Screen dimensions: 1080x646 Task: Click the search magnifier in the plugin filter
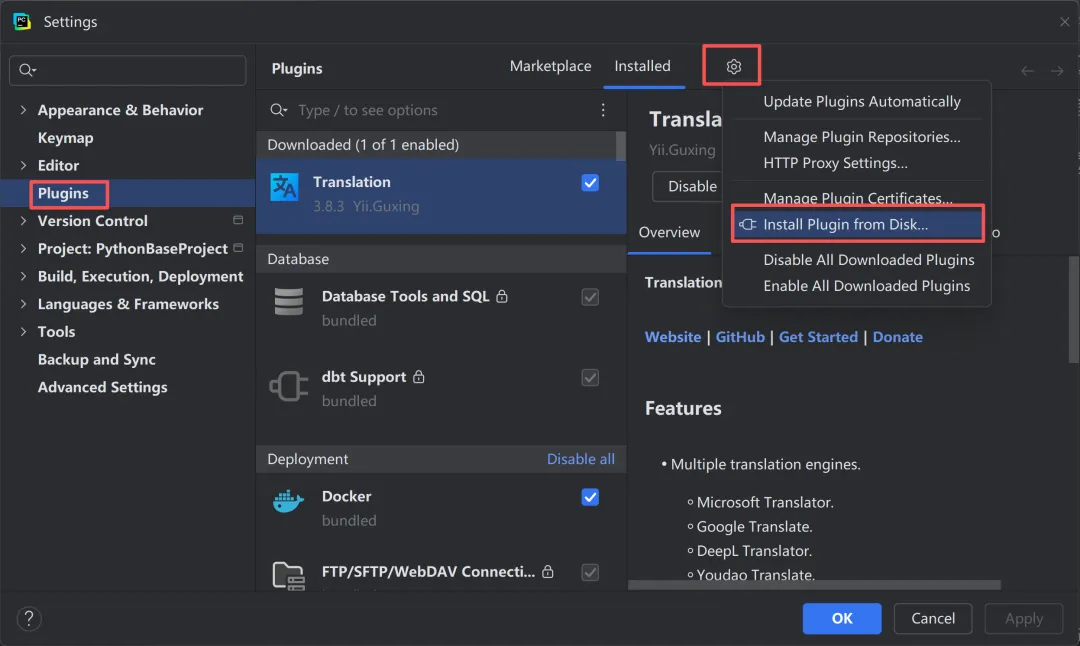278,110
